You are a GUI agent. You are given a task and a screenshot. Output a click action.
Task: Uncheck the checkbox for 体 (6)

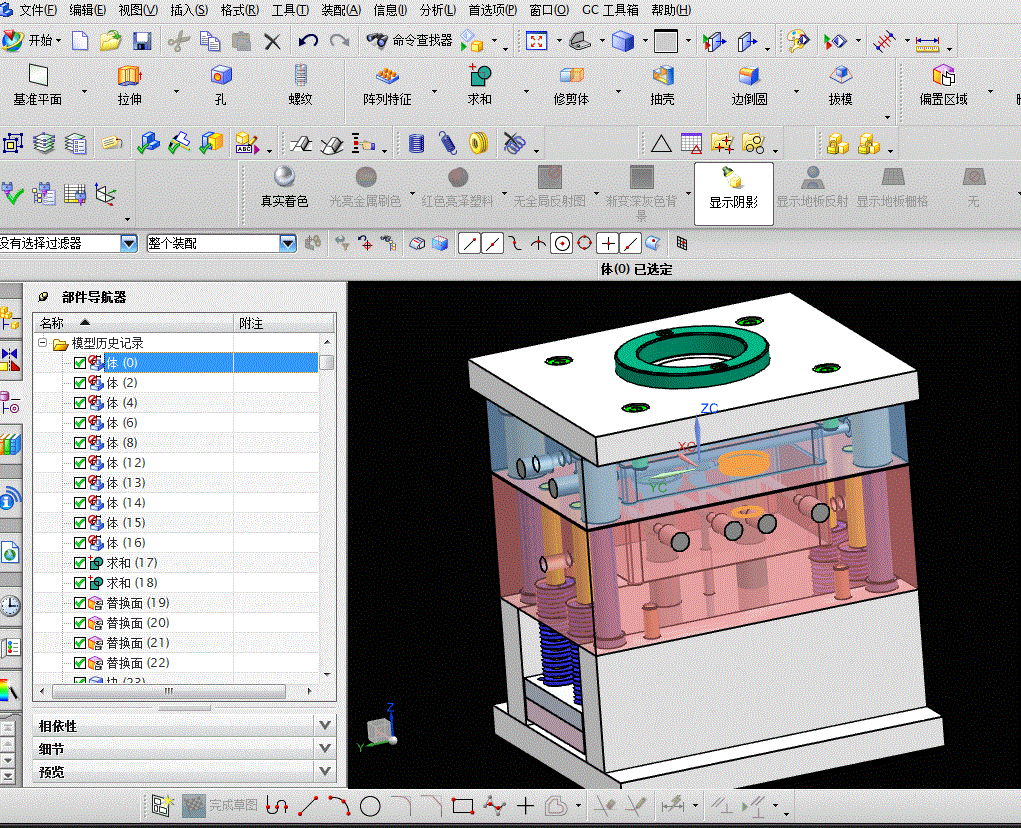click(x=80, y=423)
